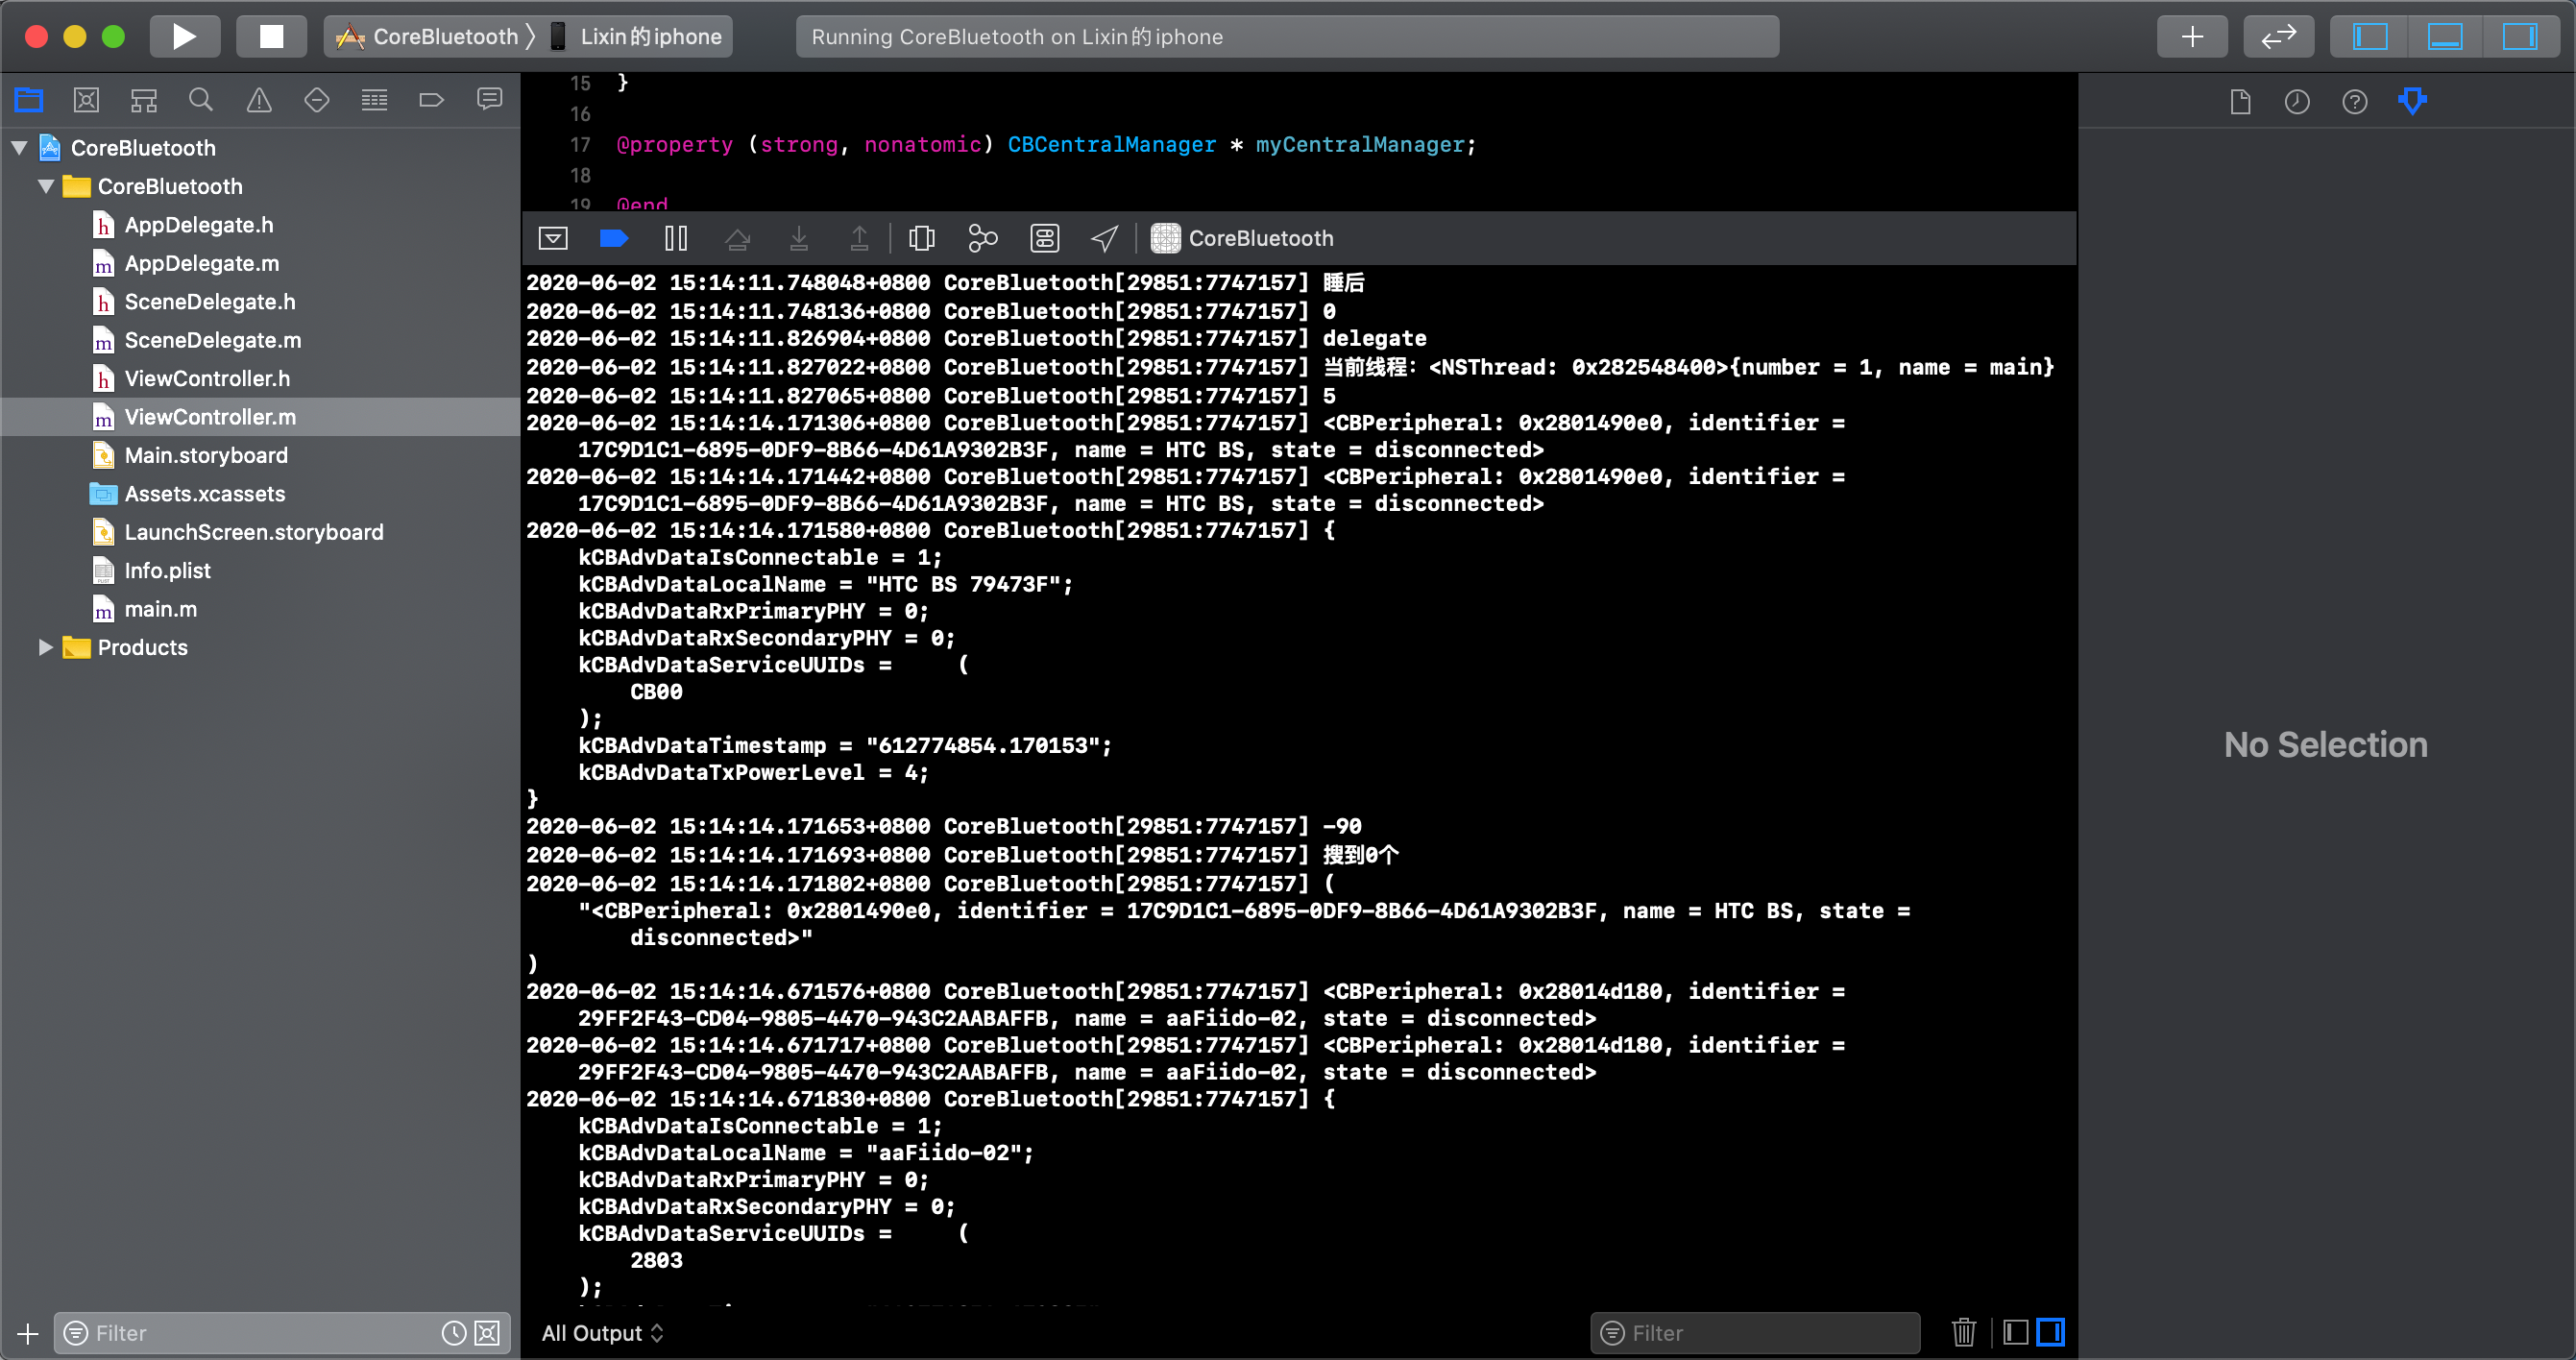Clear the console with trash icon

point(1963,1332)
